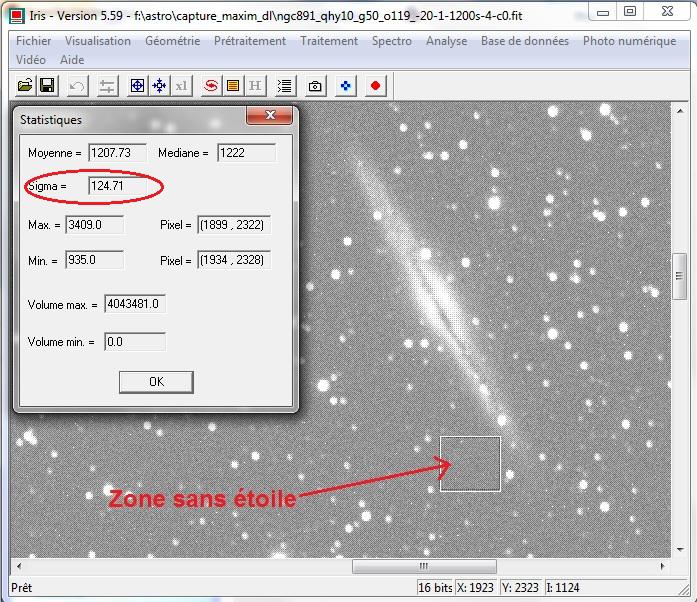The image size is (697, 602).
Task: Open the Spectro menu
Action: (392, 41)
